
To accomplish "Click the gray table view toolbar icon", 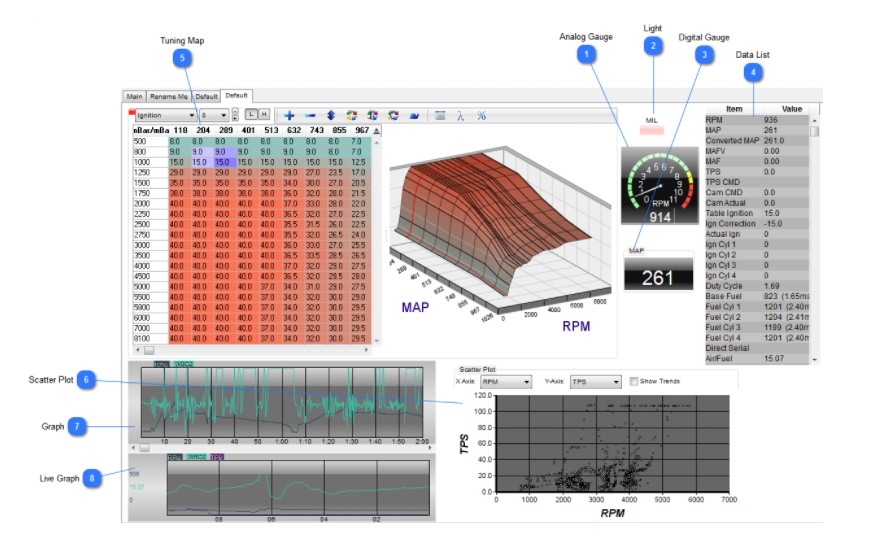I will coord(440,116).
